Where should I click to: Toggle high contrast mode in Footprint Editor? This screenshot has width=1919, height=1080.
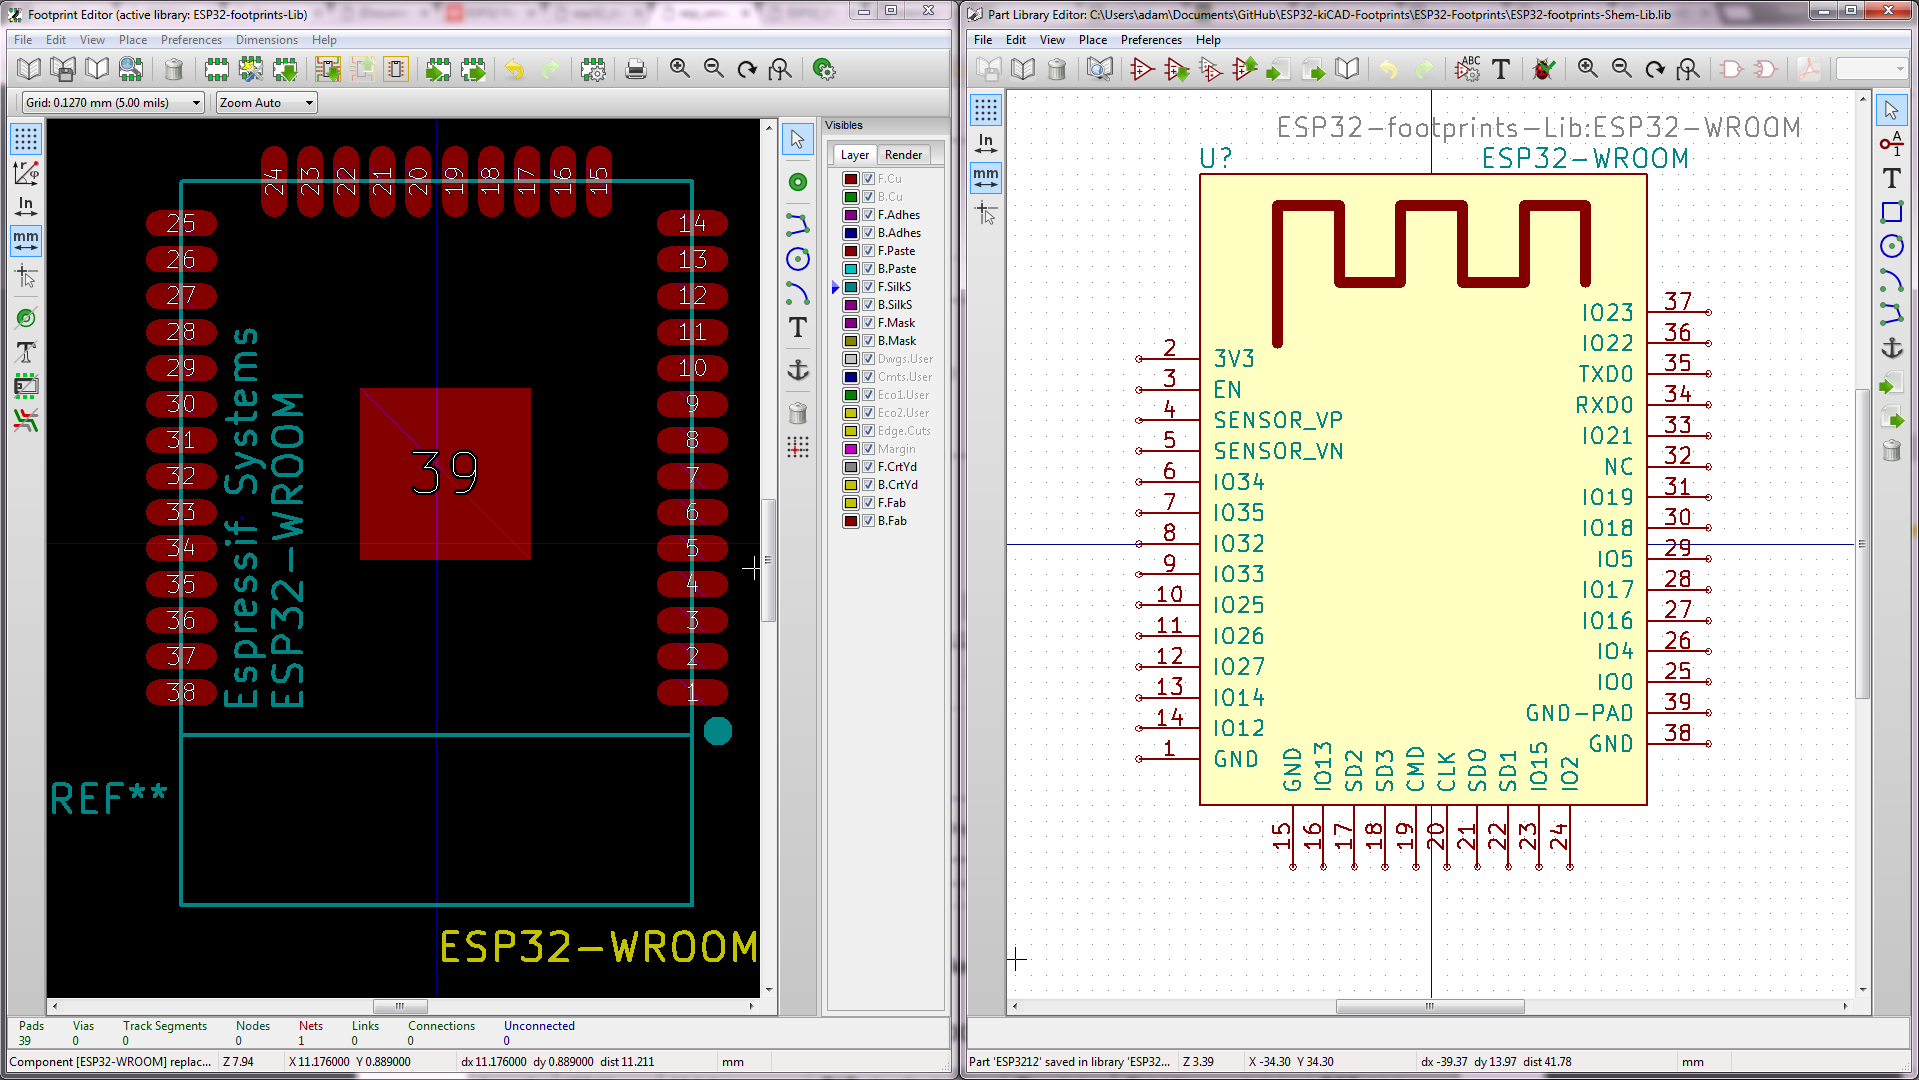(26, 420)
